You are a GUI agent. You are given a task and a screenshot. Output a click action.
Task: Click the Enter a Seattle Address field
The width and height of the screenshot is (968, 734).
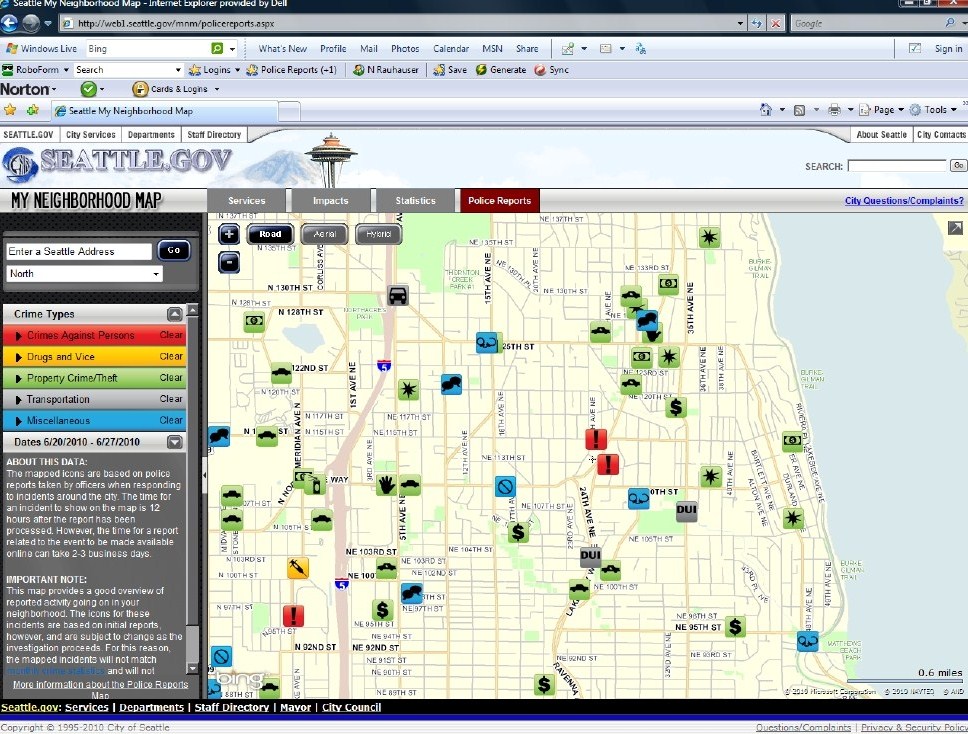(x=79, y=252)
